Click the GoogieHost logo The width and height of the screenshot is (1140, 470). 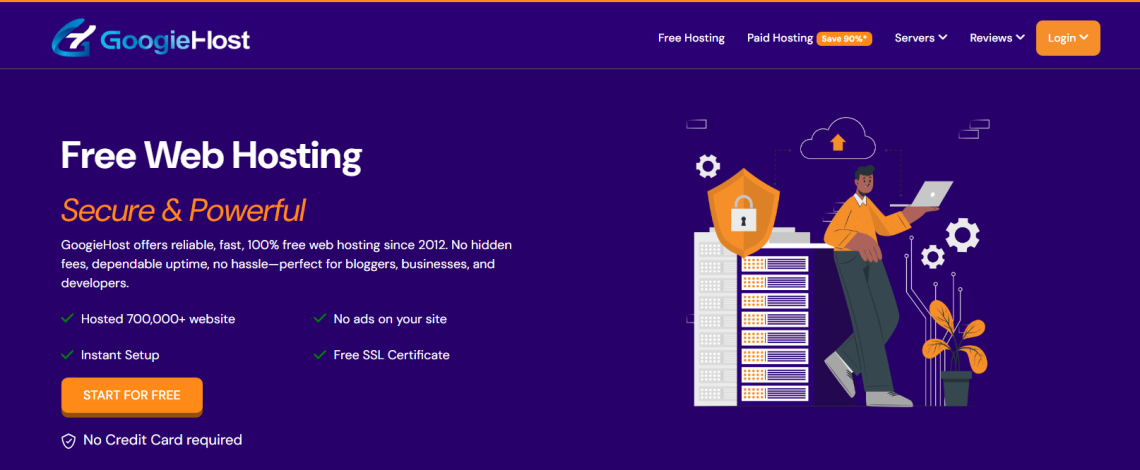click(150, 38)
